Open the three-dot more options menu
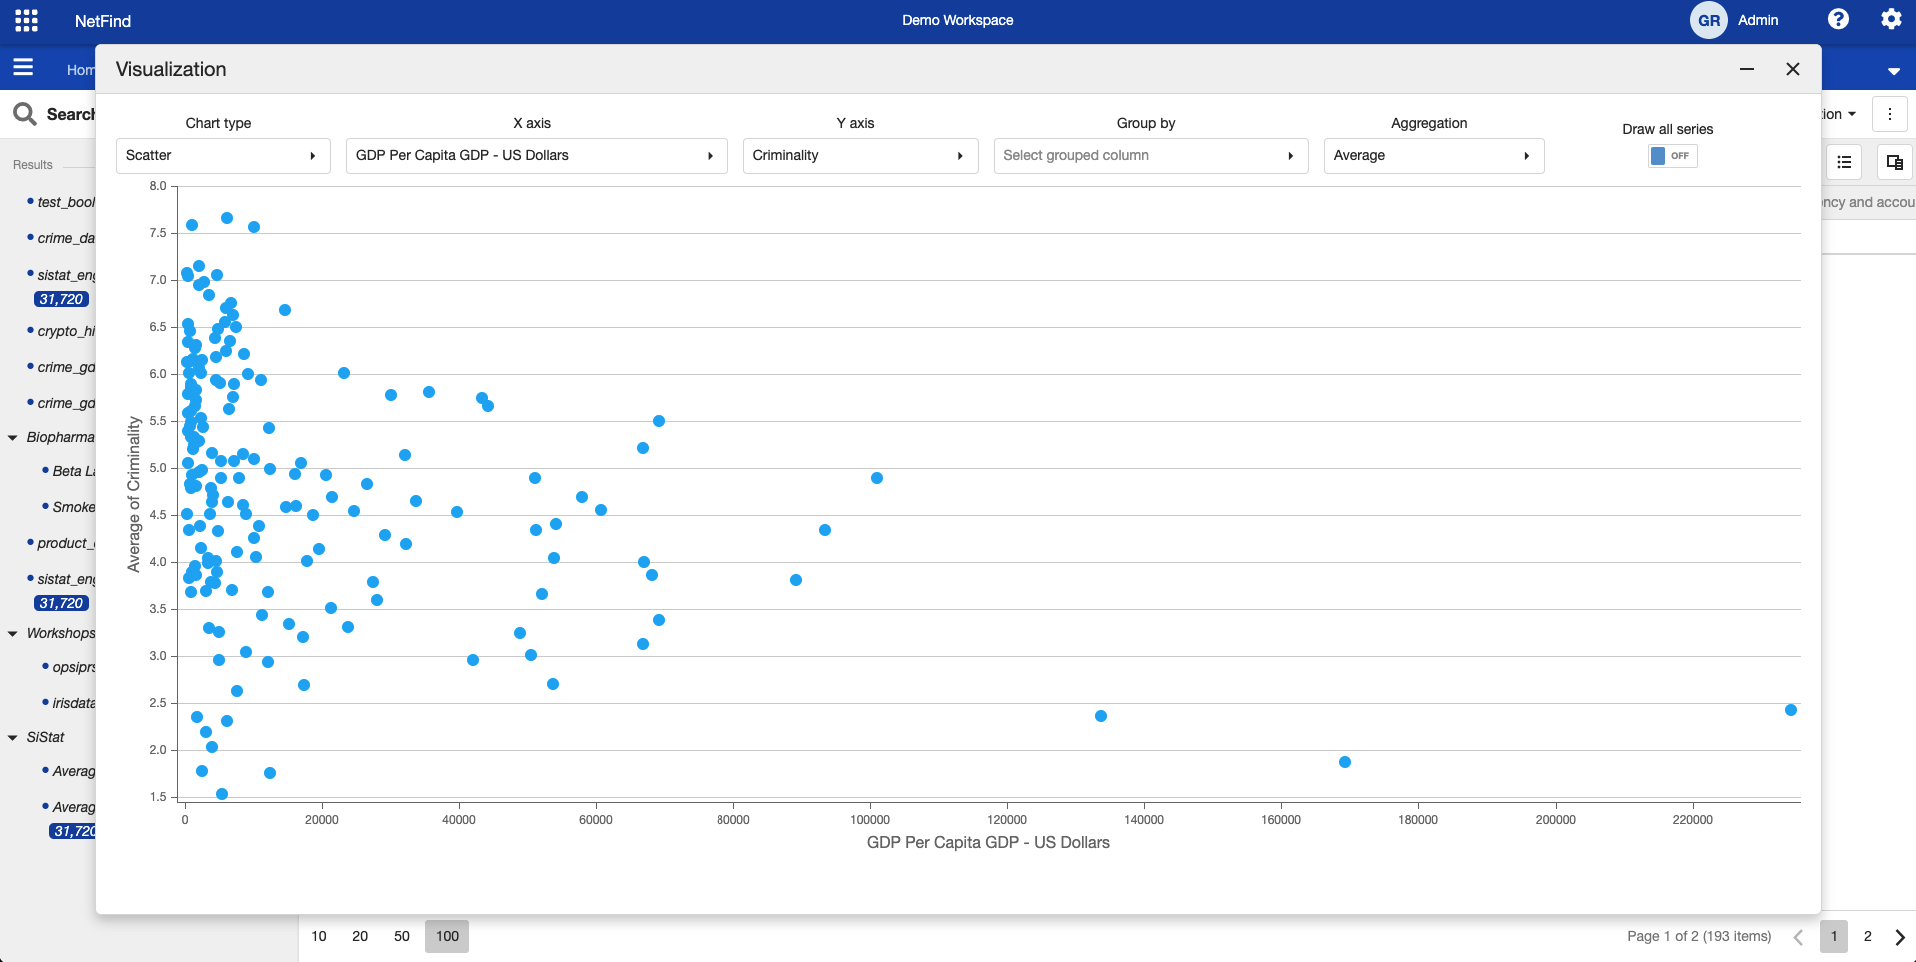Screen dimensions: 1916x962 pos(1889,114)
